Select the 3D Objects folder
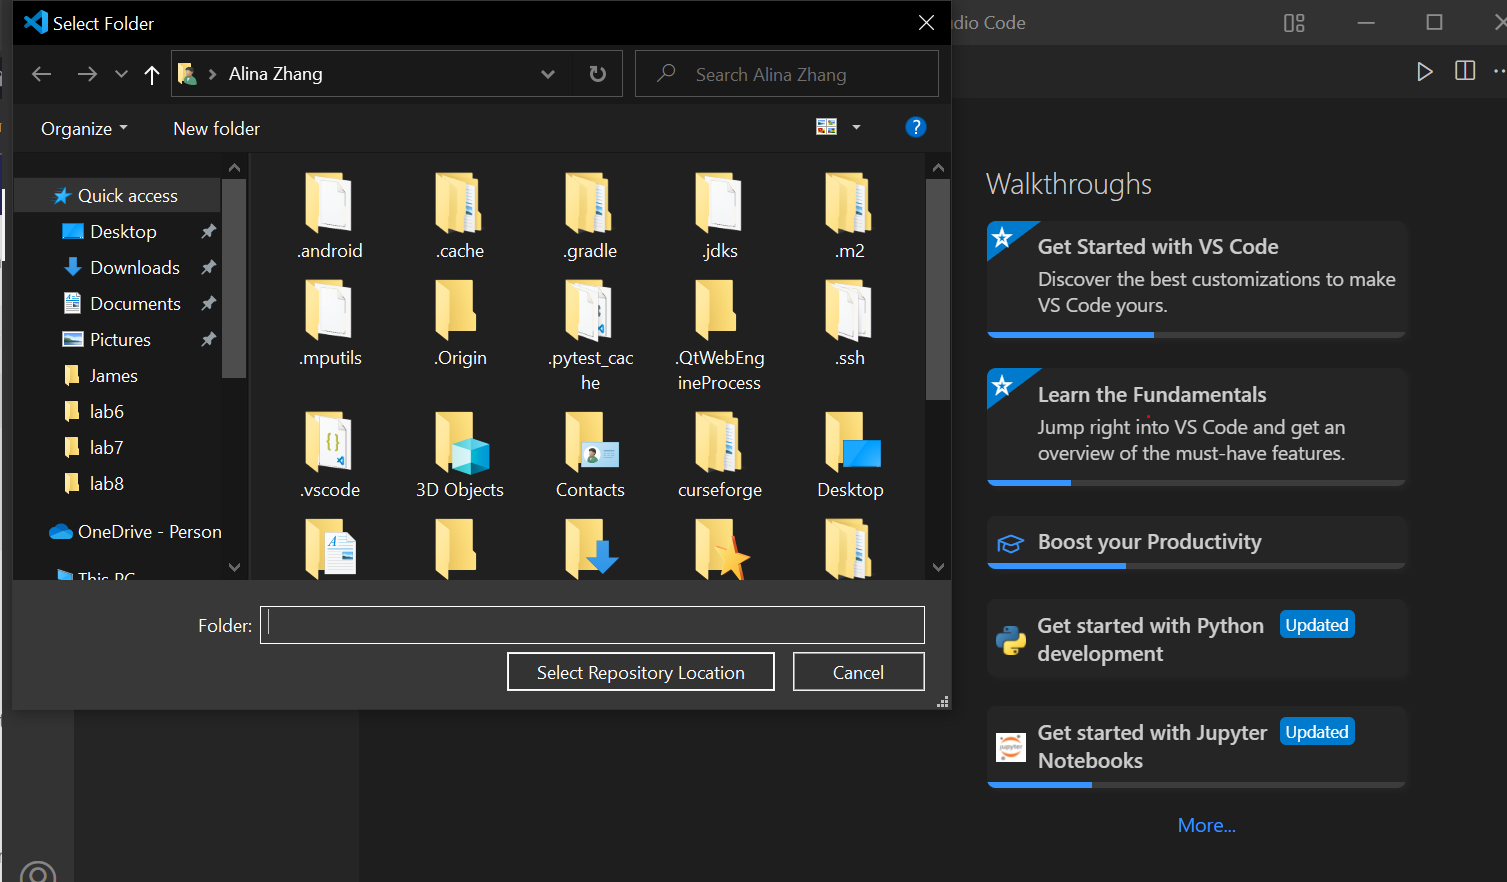Image resolution: width=1507 pixels, height=882 pixels. tap(460, 455)
